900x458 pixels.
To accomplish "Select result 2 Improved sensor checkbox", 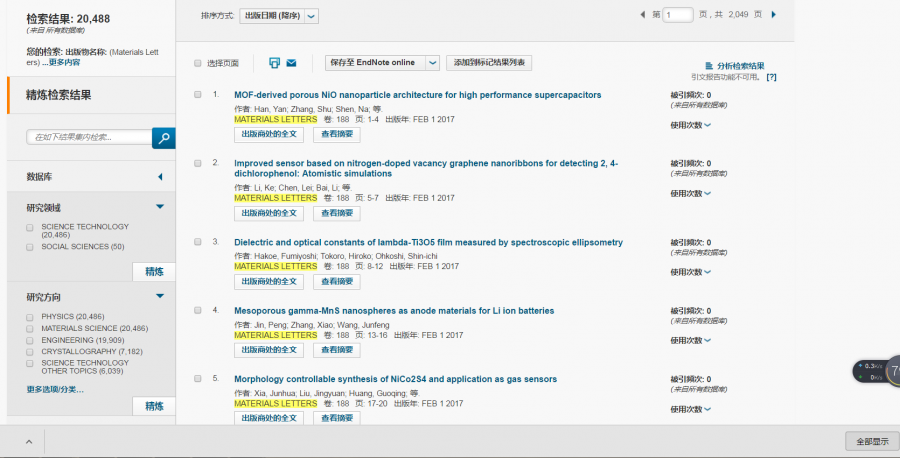I will point(197,163).
